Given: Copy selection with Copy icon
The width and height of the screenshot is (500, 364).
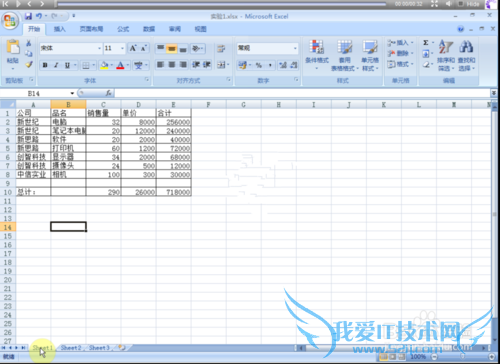Looking at the screenshot, I should point(29,53).
